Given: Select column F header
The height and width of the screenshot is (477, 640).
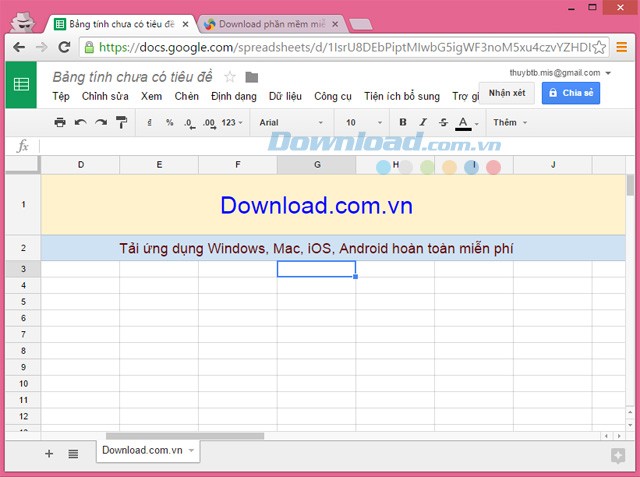Looking at the screenshot, I should click(238, 165).
